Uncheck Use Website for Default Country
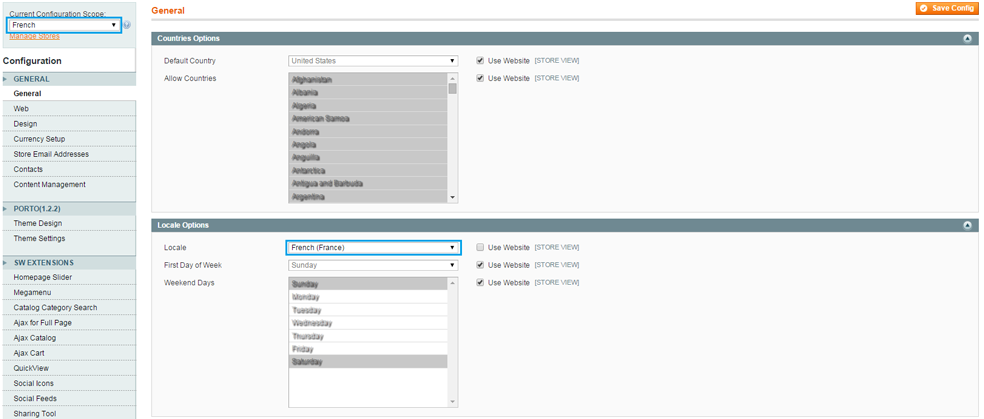 (x=481, y=61)
